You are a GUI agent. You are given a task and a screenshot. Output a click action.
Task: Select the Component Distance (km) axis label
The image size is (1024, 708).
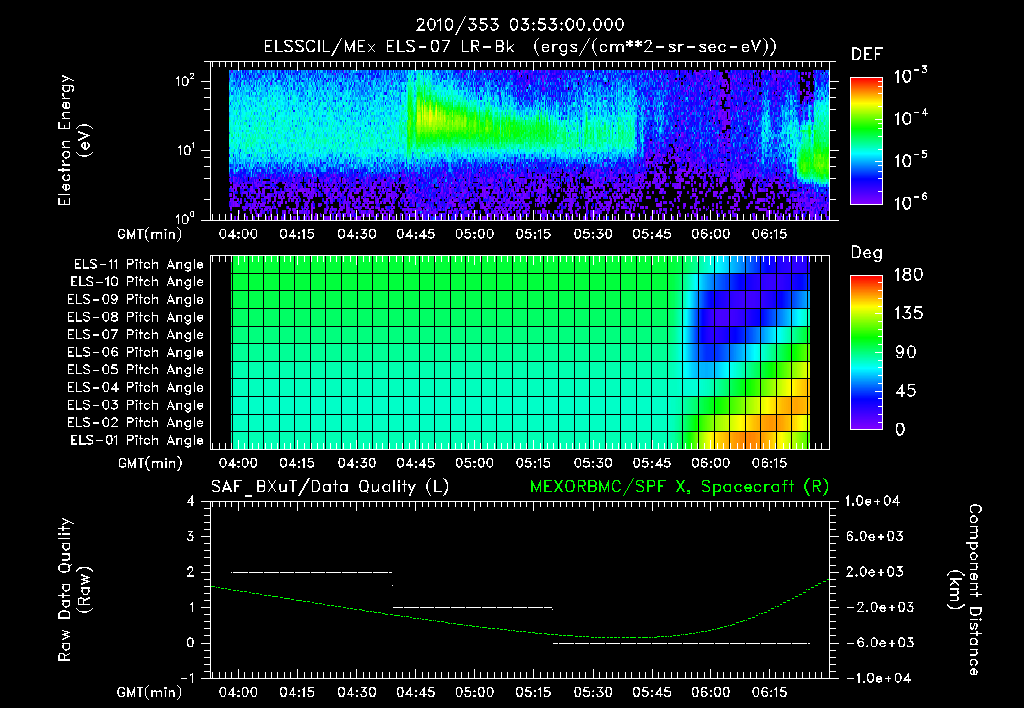[965, 590]
